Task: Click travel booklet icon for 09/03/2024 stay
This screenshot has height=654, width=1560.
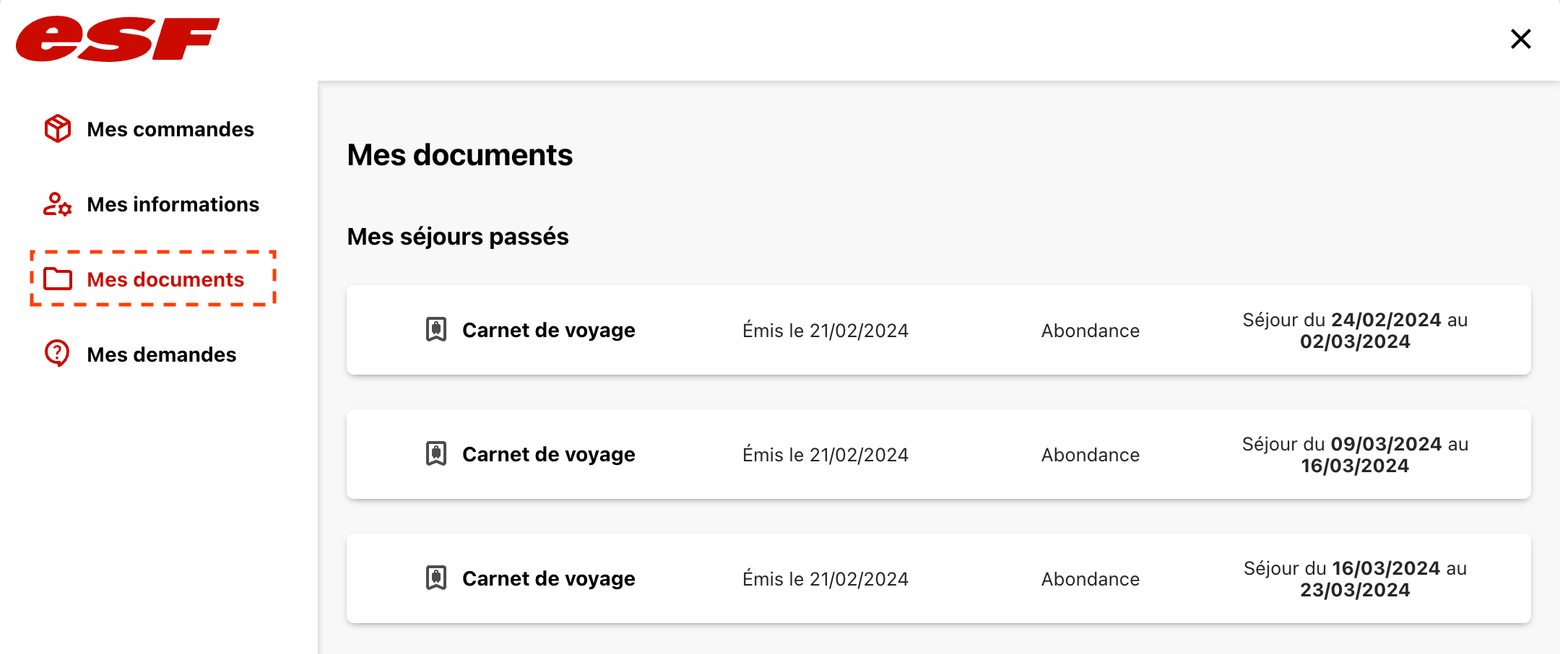Action: pyautogui.click(x=436, y=454)
